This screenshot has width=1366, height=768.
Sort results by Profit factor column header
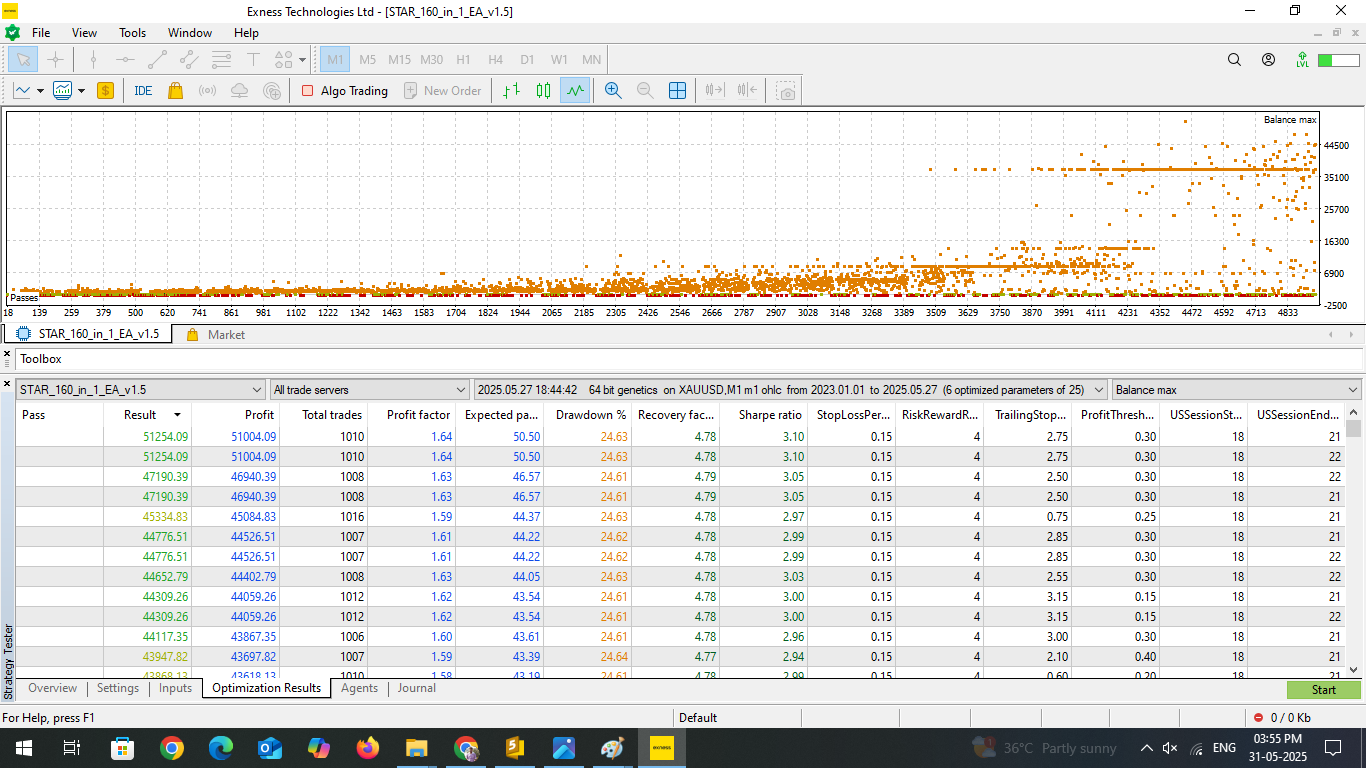click(420, 415)
